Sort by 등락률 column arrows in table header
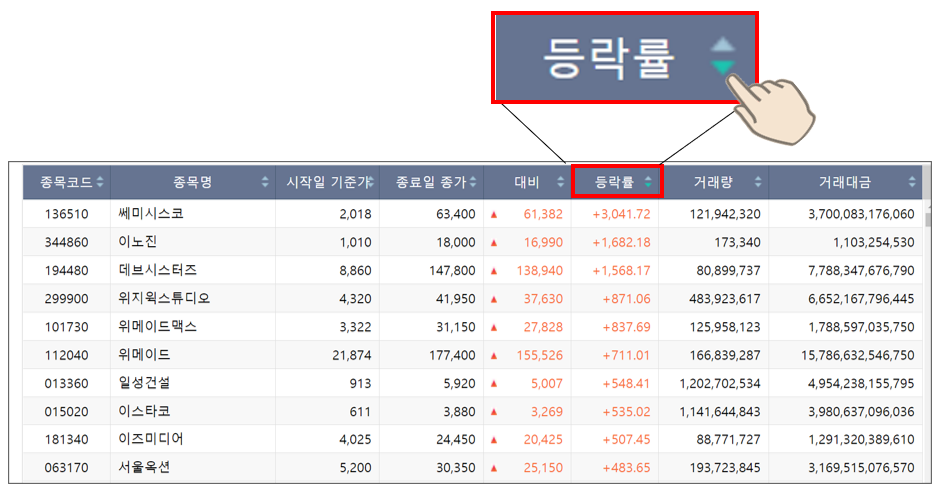 pyautogui.click(x=648, y=182)
